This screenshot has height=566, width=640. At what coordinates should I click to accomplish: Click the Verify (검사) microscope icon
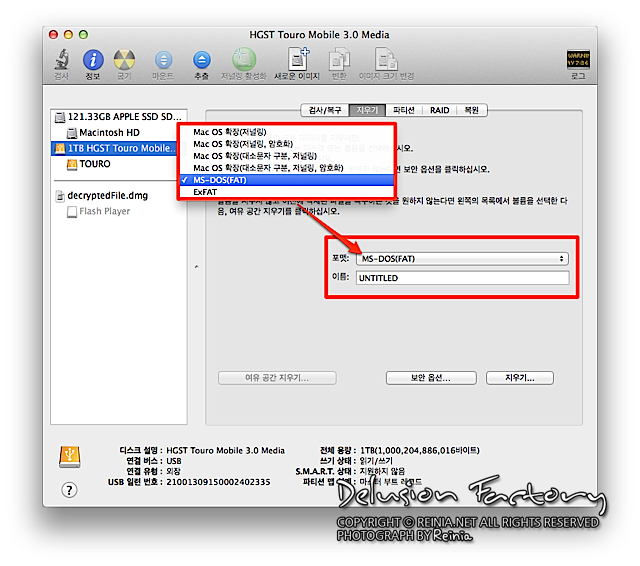(x=61, y=60)
